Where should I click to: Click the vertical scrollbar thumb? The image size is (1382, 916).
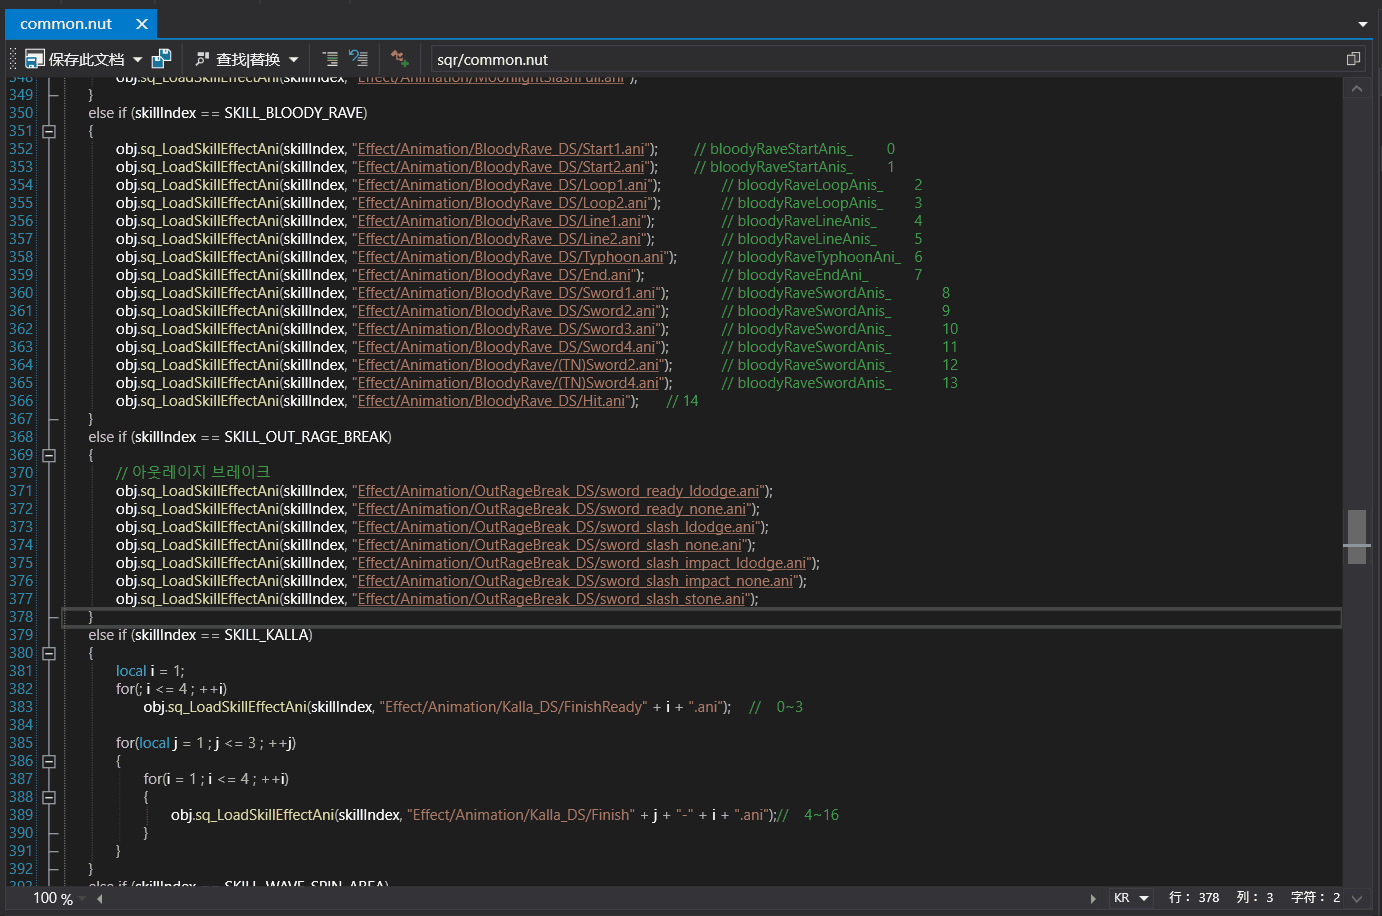tap(1356, 537)
